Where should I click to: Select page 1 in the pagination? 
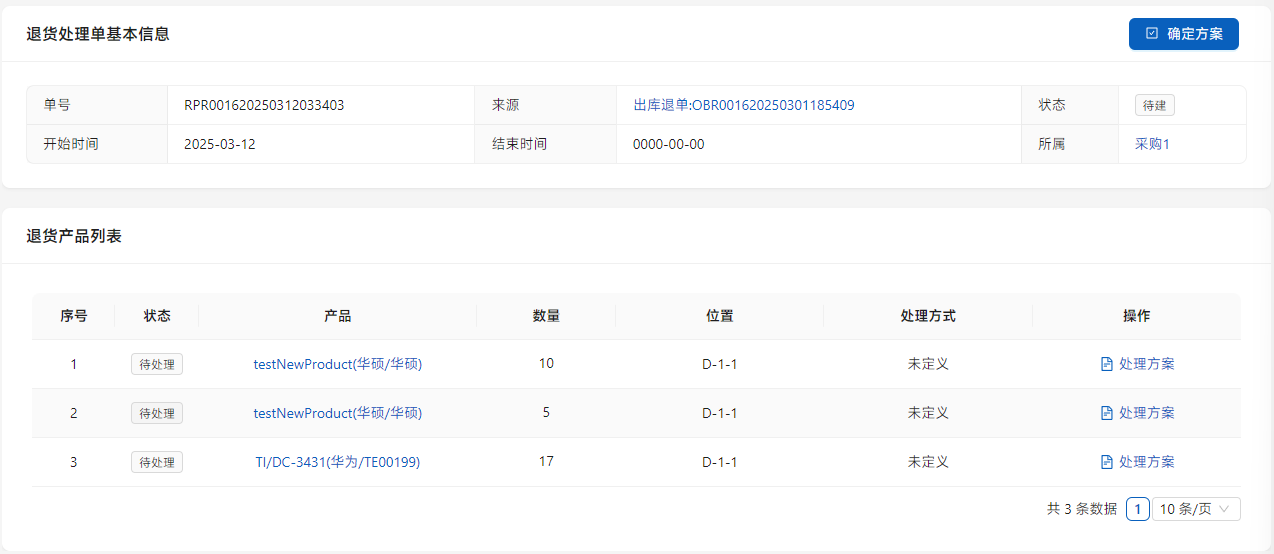click(1137, 509)
